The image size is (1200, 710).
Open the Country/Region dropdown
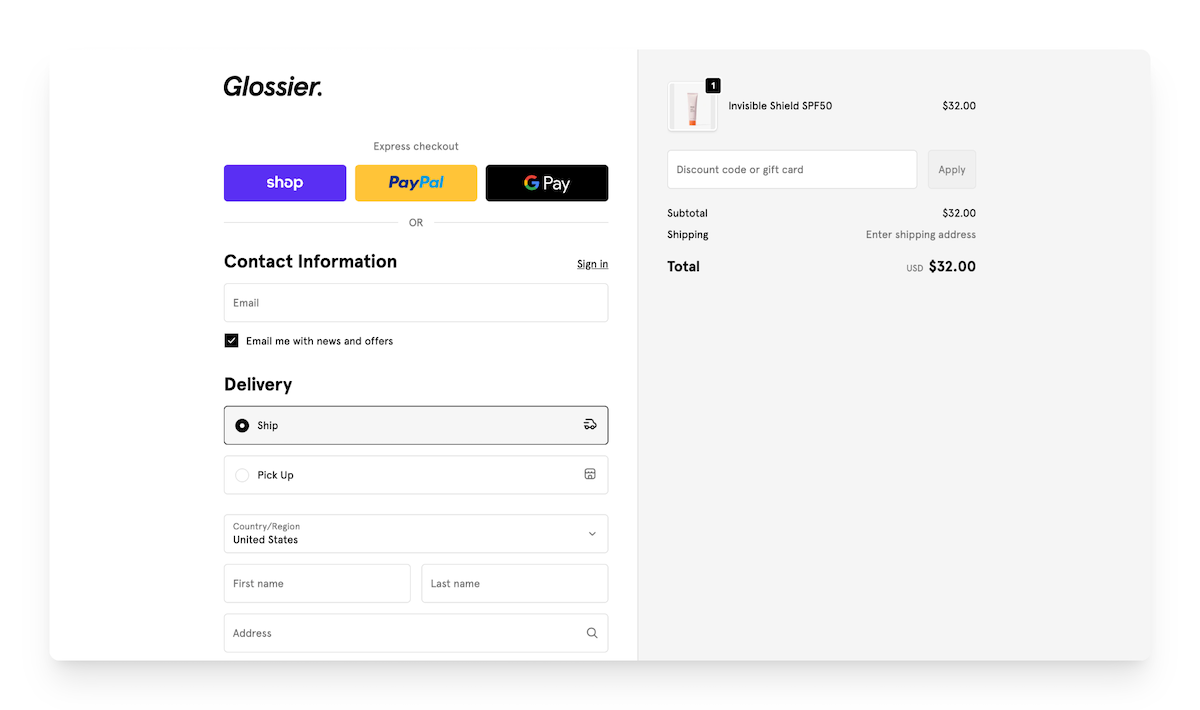click(x=591, y=533)
